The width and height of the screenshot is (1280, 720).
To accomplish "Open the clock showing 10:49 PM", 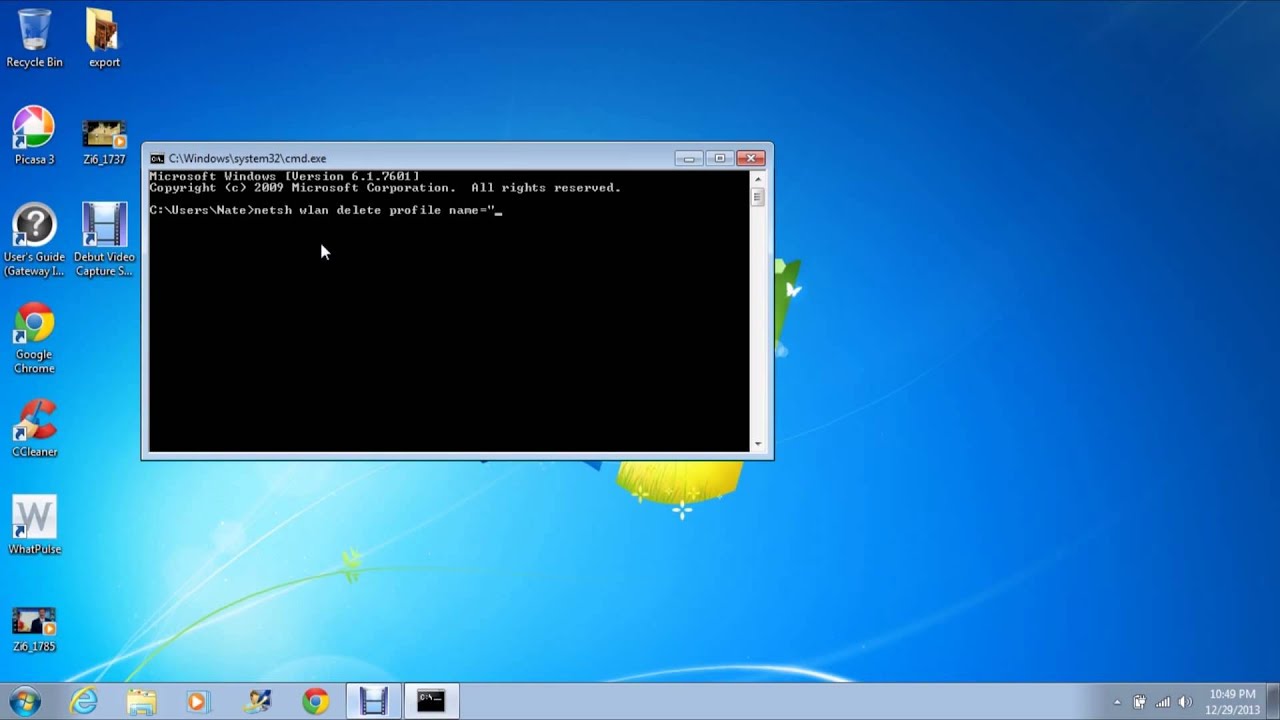I will 1232,702.
